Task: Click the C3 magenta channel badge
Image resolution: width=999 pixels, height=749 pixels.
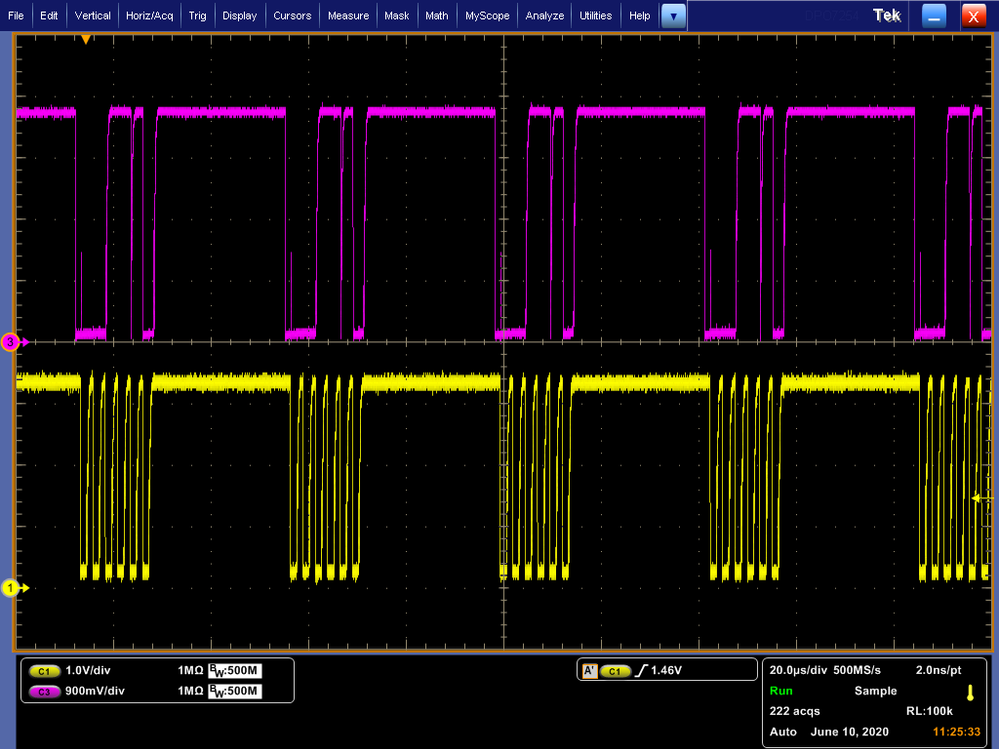Action: point(46,691)
